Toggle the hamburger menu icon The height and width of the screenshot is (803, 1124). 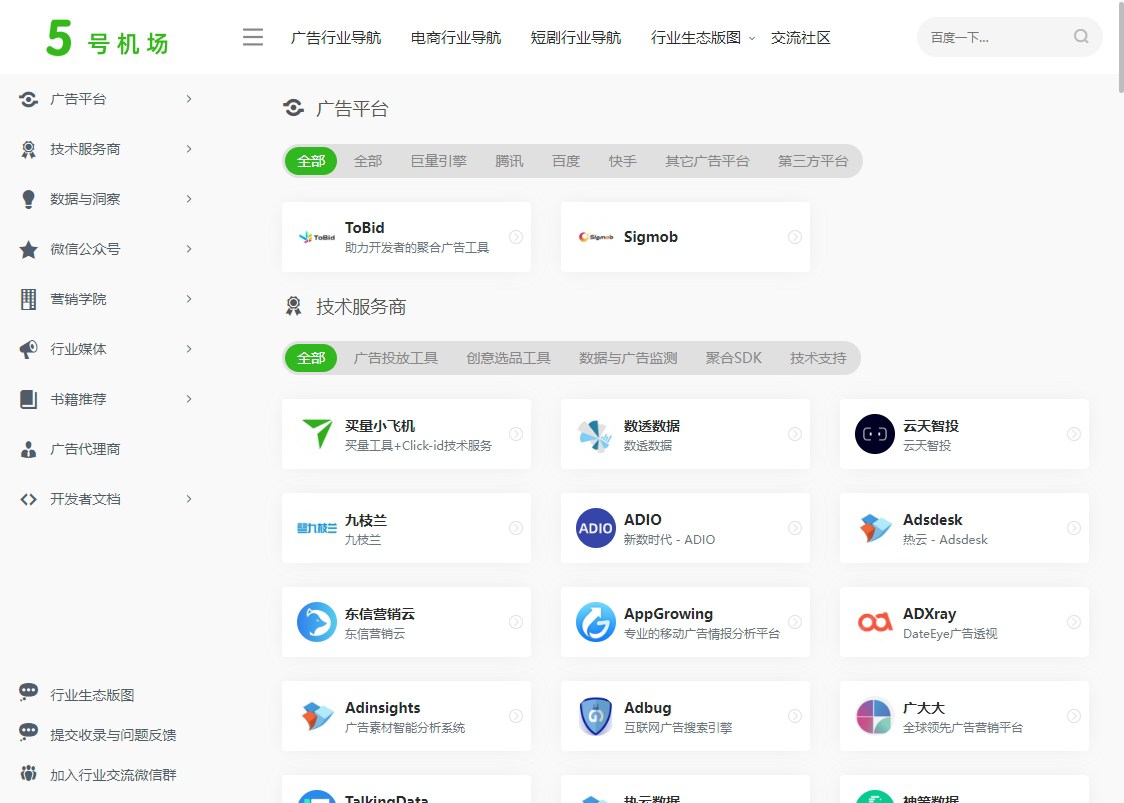pyautogui.click(x=252, y=37)
